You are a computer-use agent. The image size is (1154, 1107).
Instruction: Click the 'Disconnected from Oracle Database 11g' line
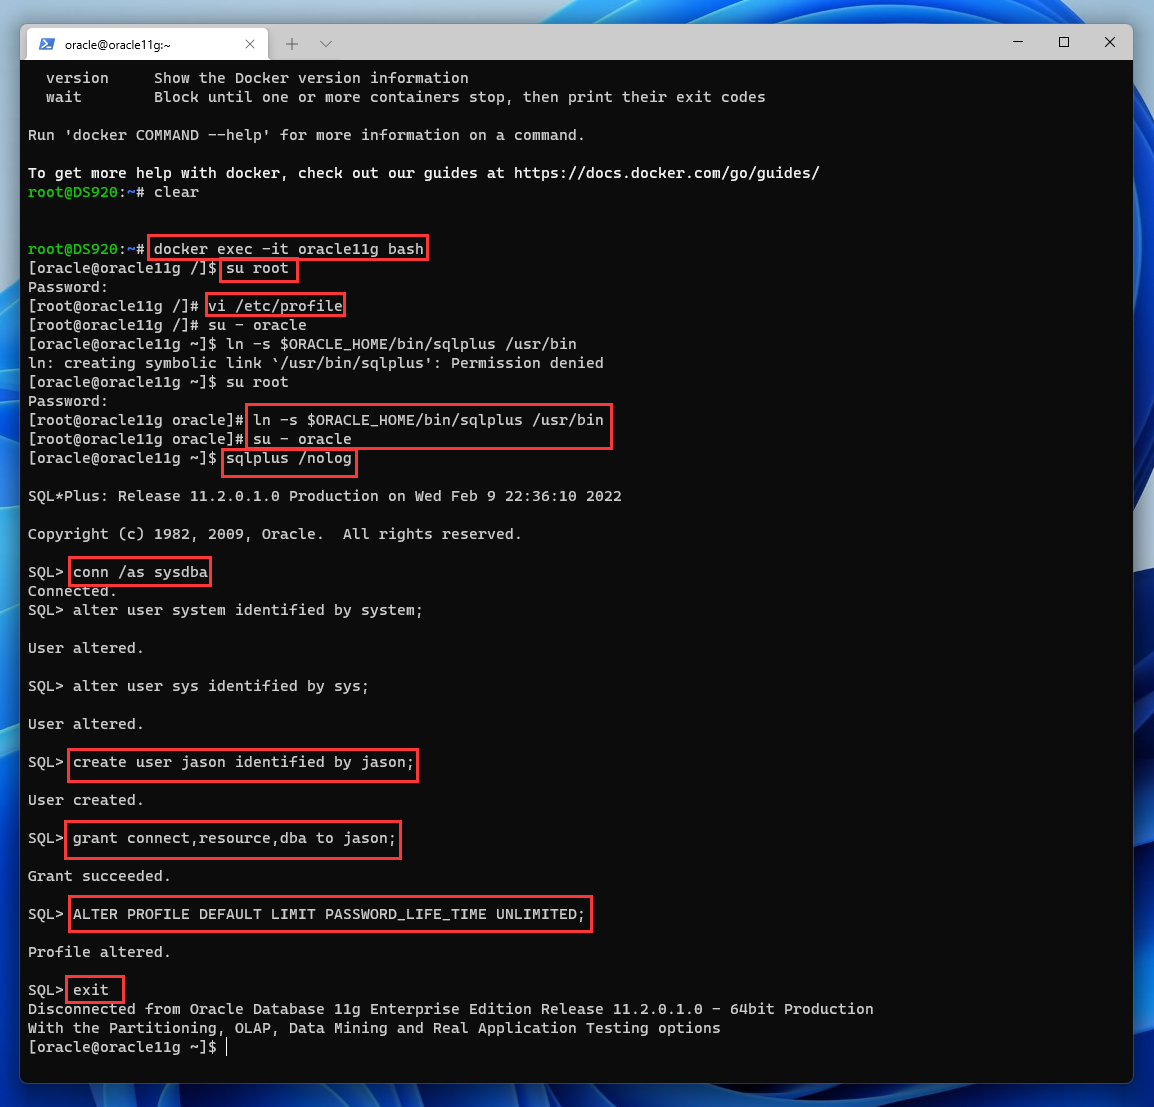(450, 1009)
